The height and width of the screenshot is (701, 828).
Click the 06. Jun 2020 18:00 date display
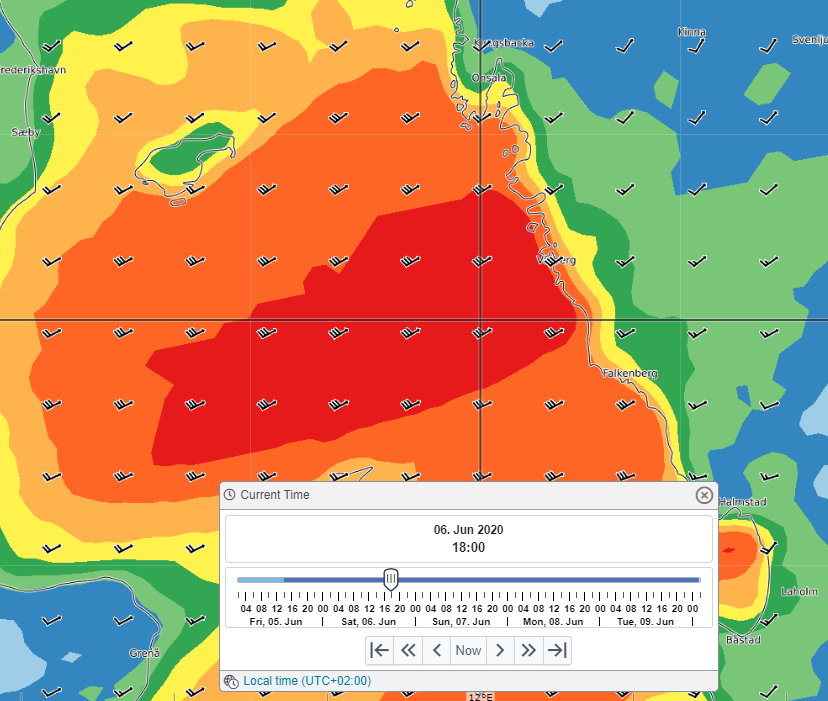click(468, 538)
